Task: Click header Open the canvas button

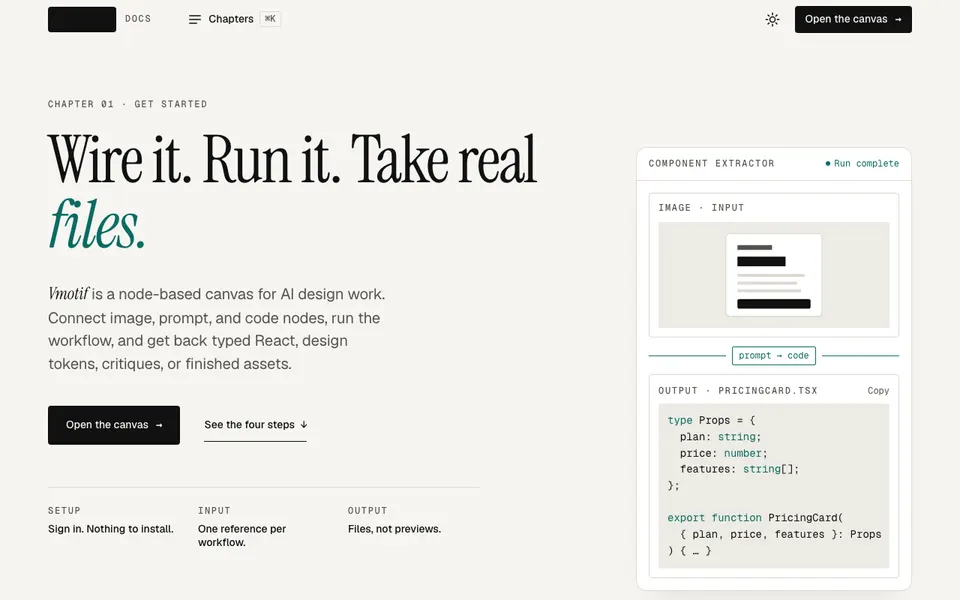Action: point(853,20)
